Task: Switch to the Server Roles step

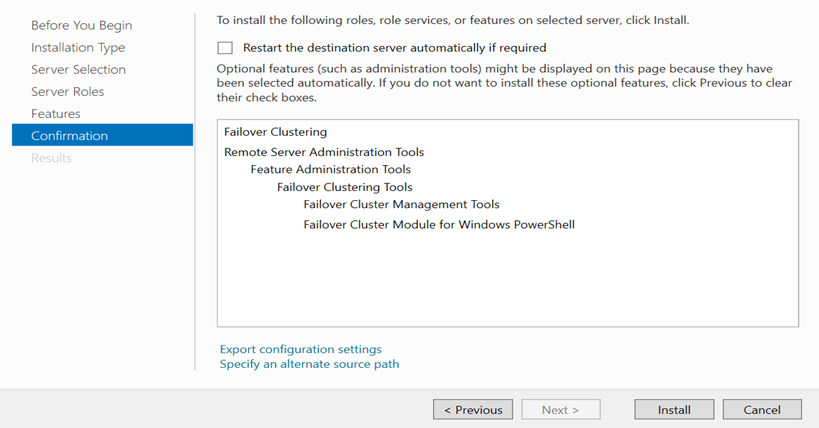Action: (67, 91)
